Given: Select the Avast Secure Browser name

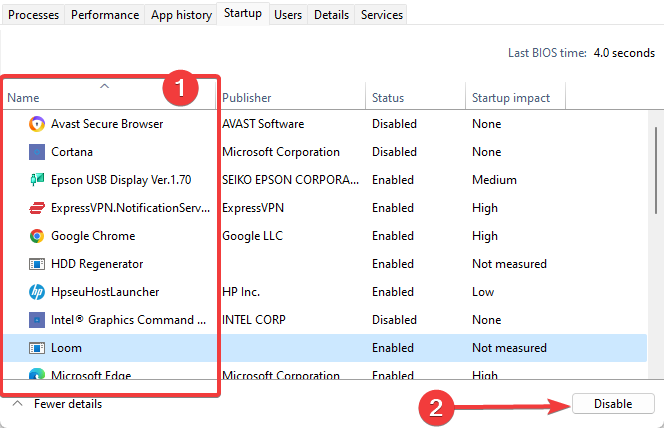Looking at the screenshot, I should (107, 124).
